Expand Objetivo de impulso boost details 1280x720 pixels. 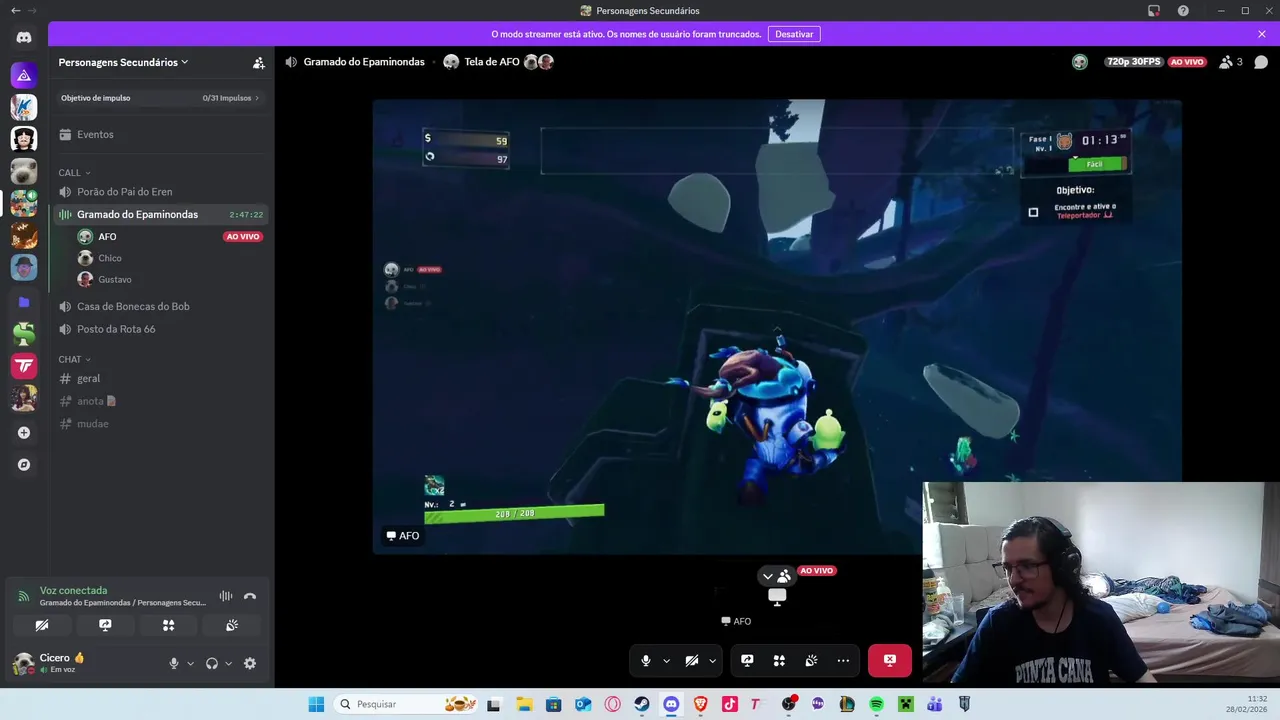(160, 98)
